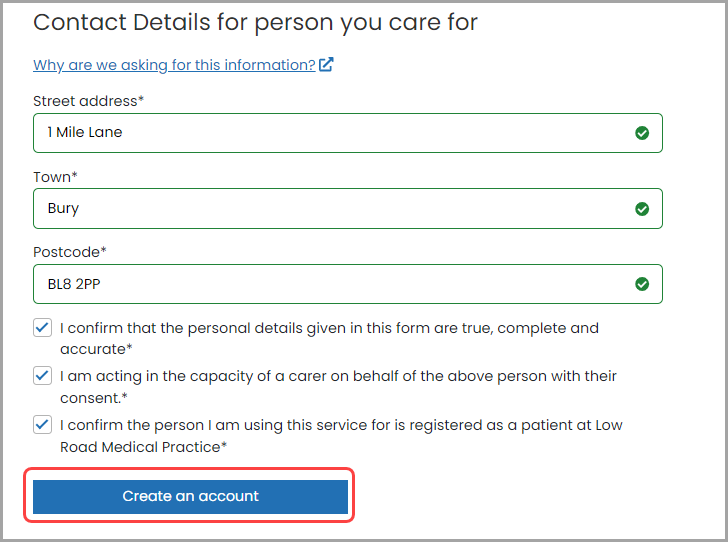Click the 'Create an account' button
This screenshot has width=728, height=542.
click(190, 496)
